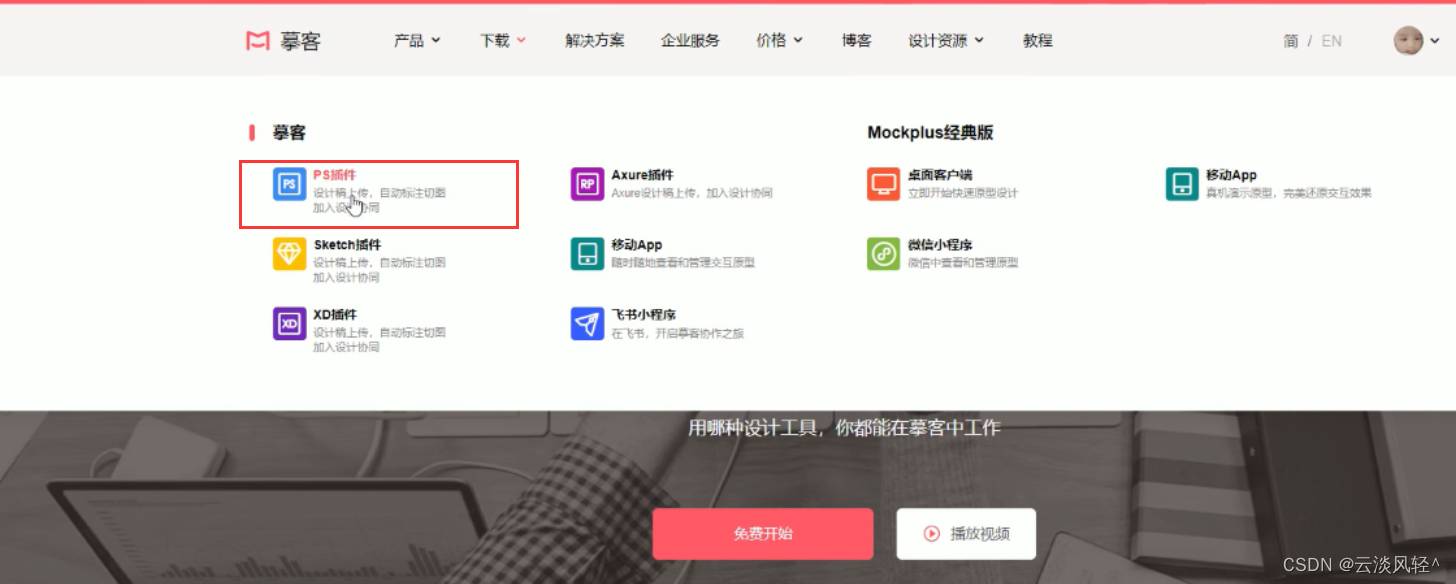Click headline 用哪种设计工具，你都能在摹客中工作
Image resolution: width=1456 pixels, height=584 pixels.
[844, 428]
